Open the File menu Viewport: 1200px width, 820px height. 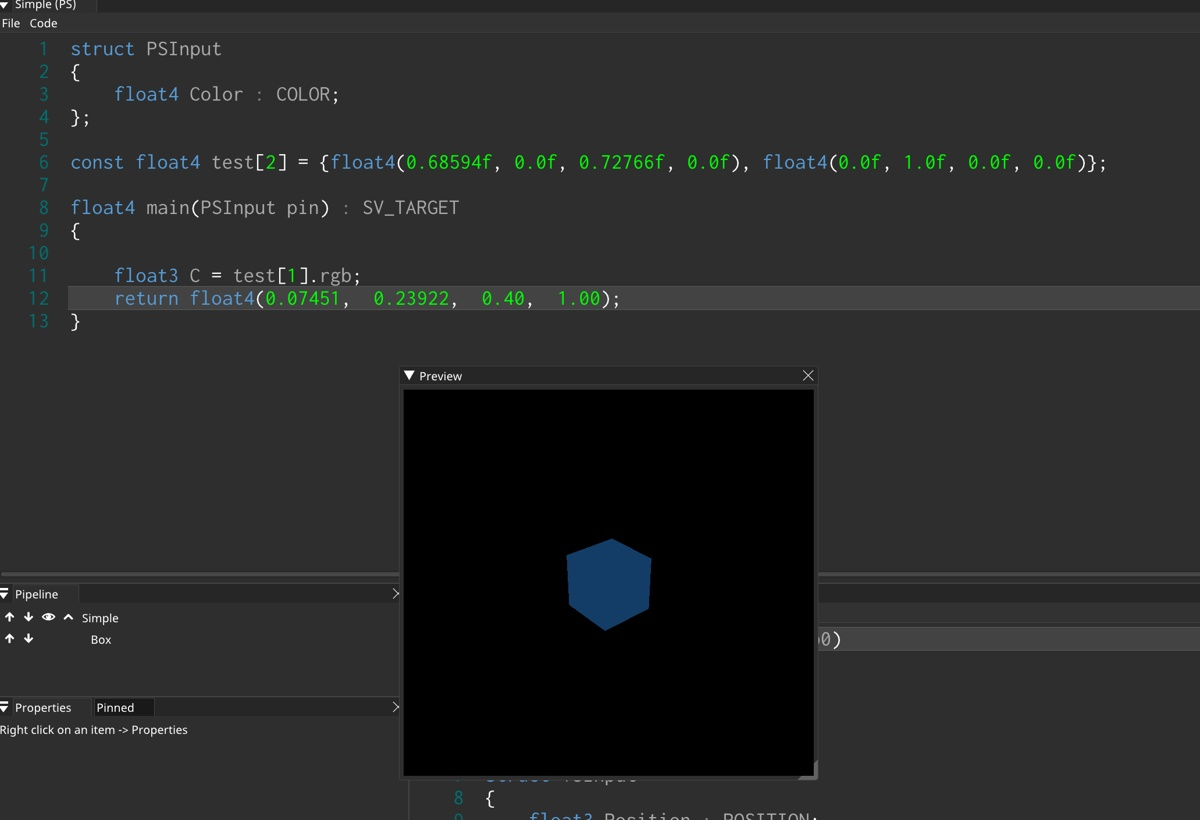coord(11,23)
